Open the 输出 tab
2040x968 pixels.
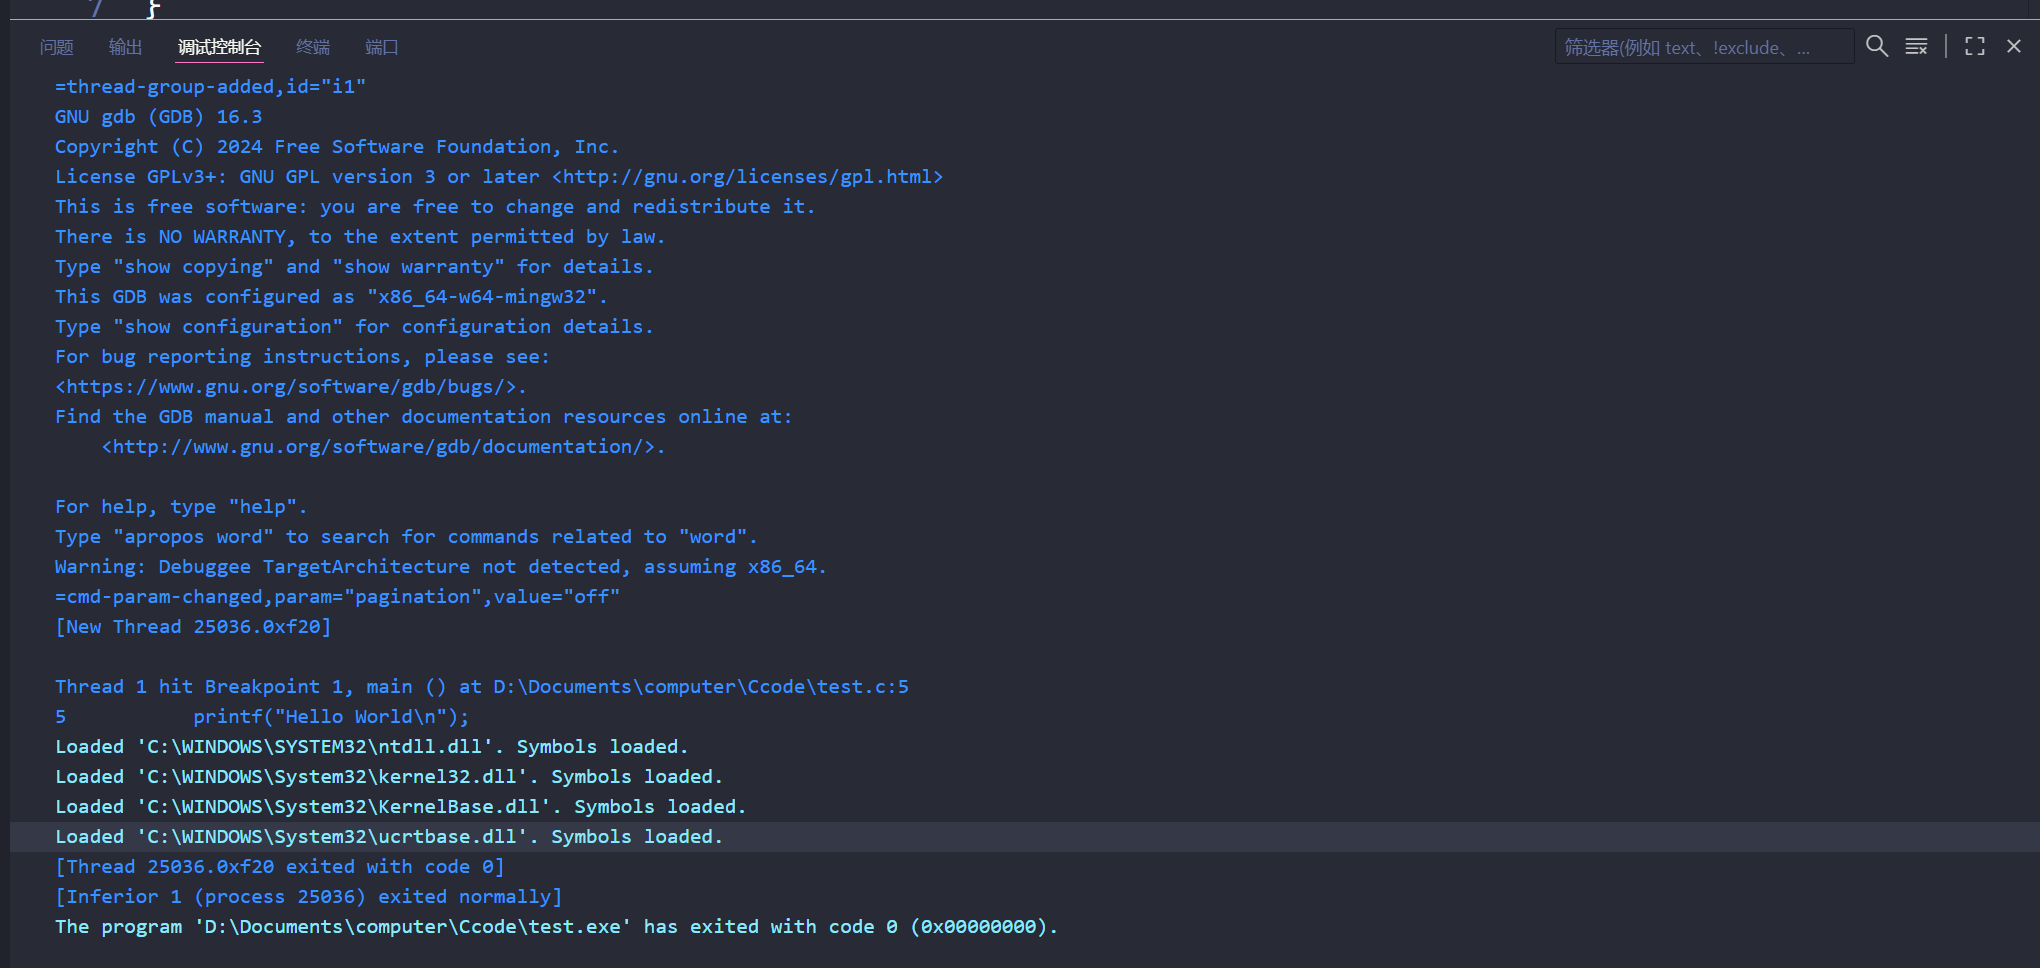pos(125,47)
